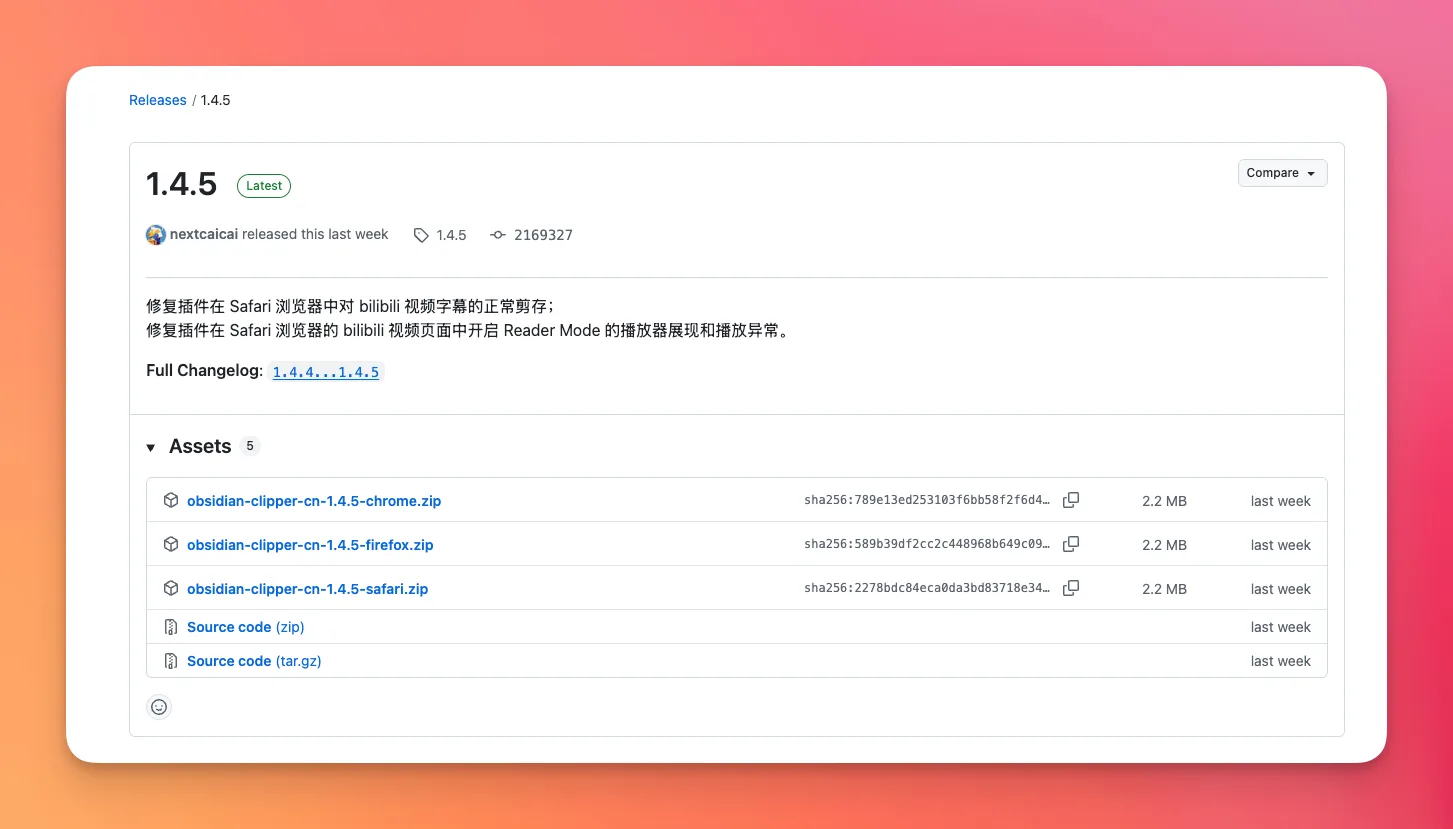Open the 1.4.5 tag link

point(451,235)
